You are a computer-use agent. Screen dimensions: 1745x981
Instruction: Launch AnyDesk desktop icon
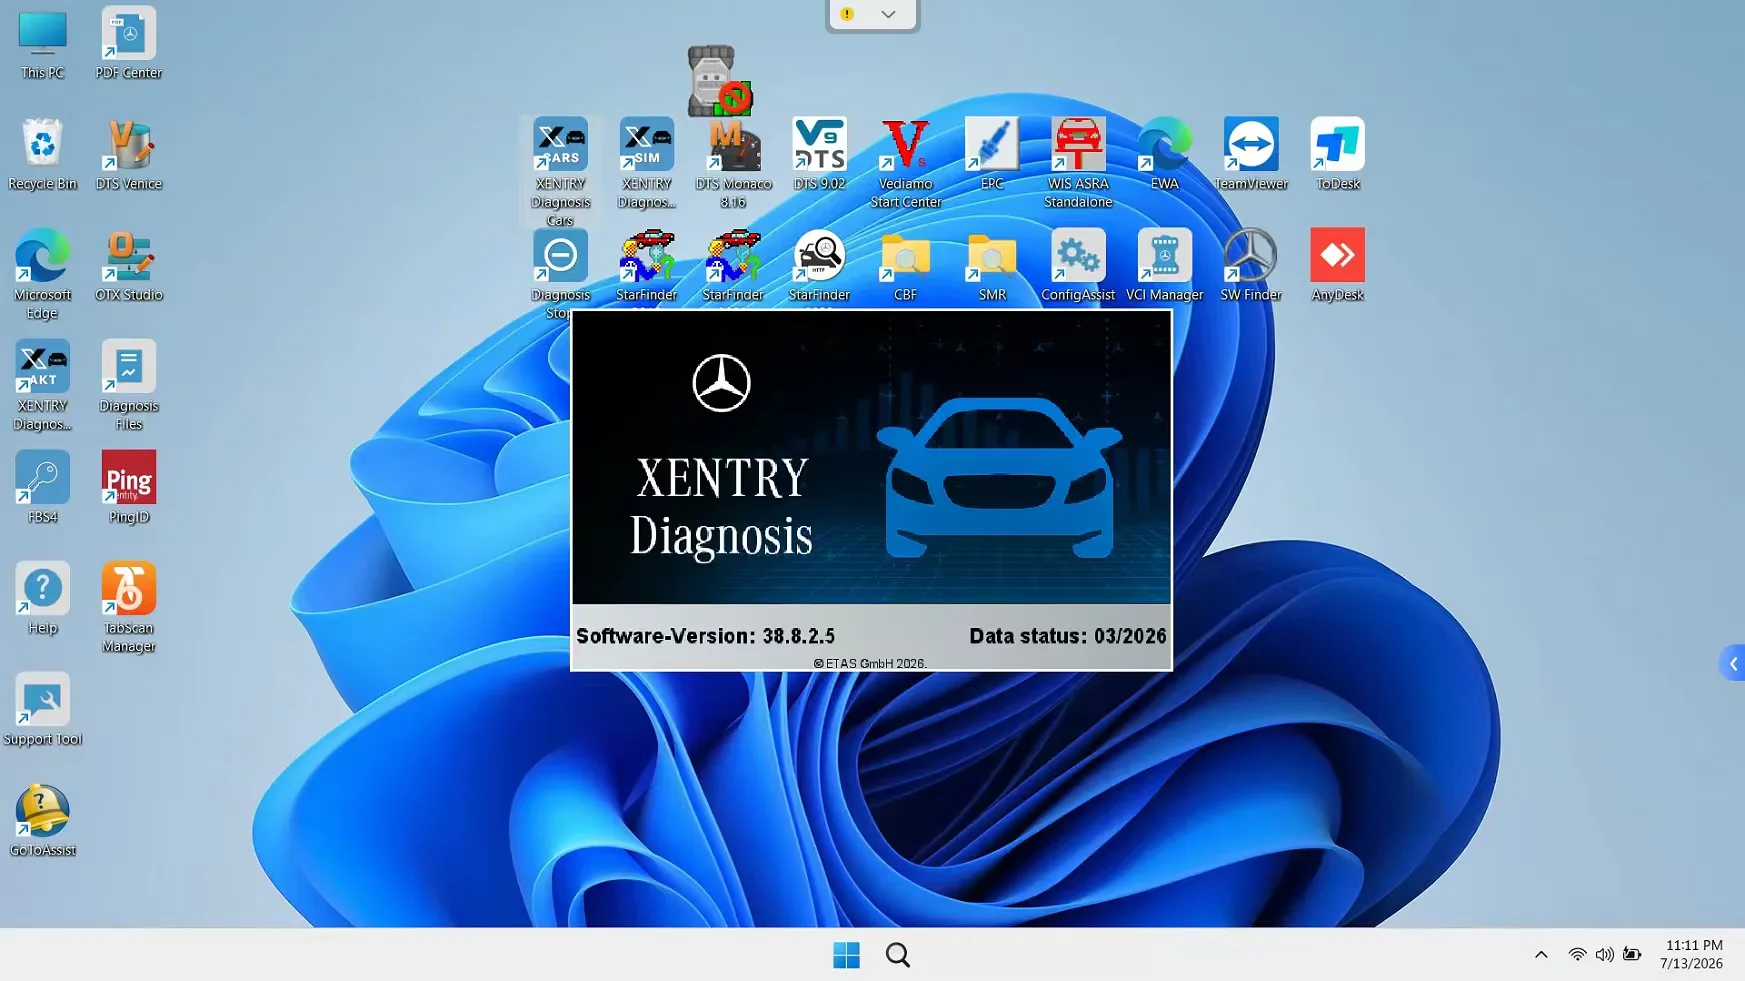tap(1337, 257)
